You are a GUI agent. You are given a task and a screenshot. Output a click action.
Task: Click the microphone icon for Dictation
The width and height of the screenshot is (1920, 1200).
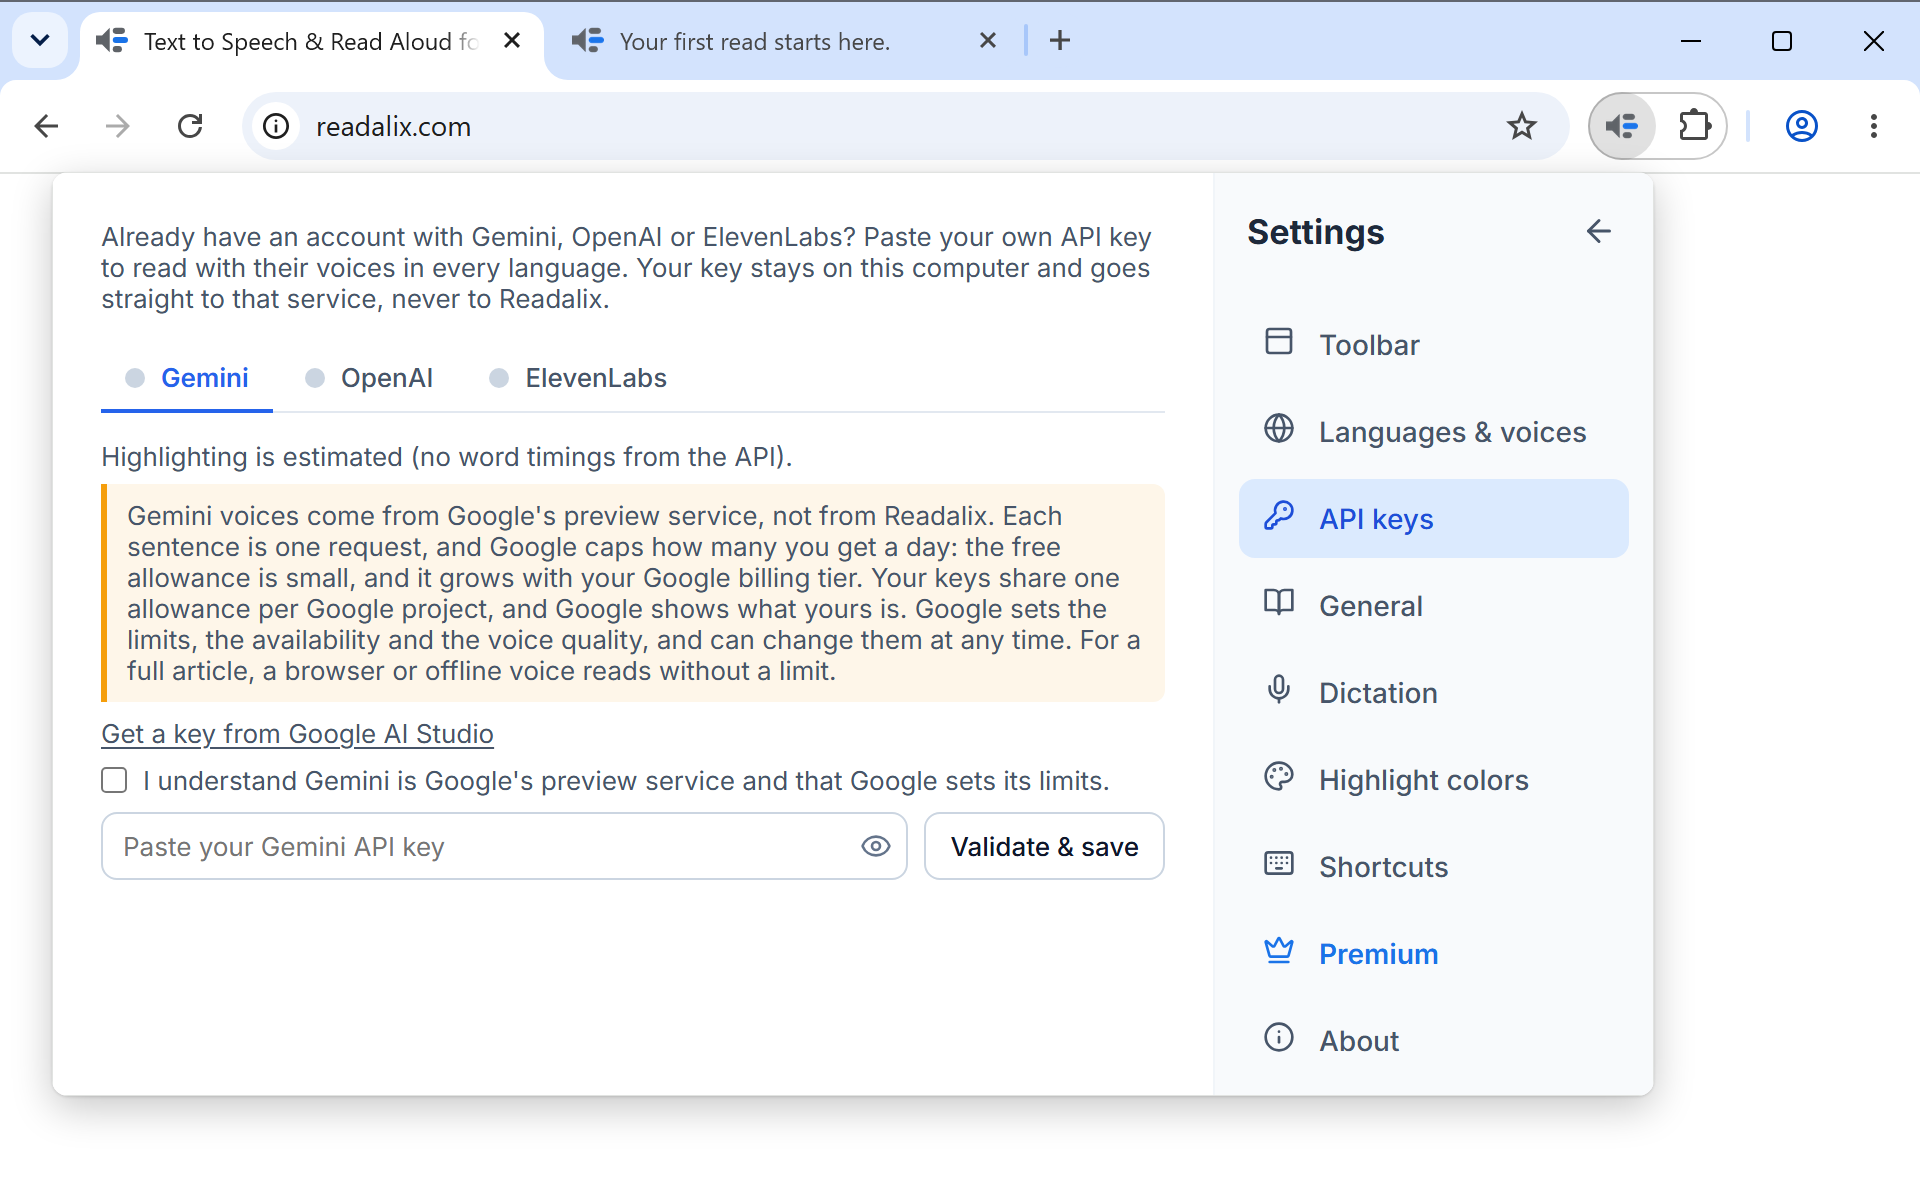pyautogui.click(x=1279, y=690)
